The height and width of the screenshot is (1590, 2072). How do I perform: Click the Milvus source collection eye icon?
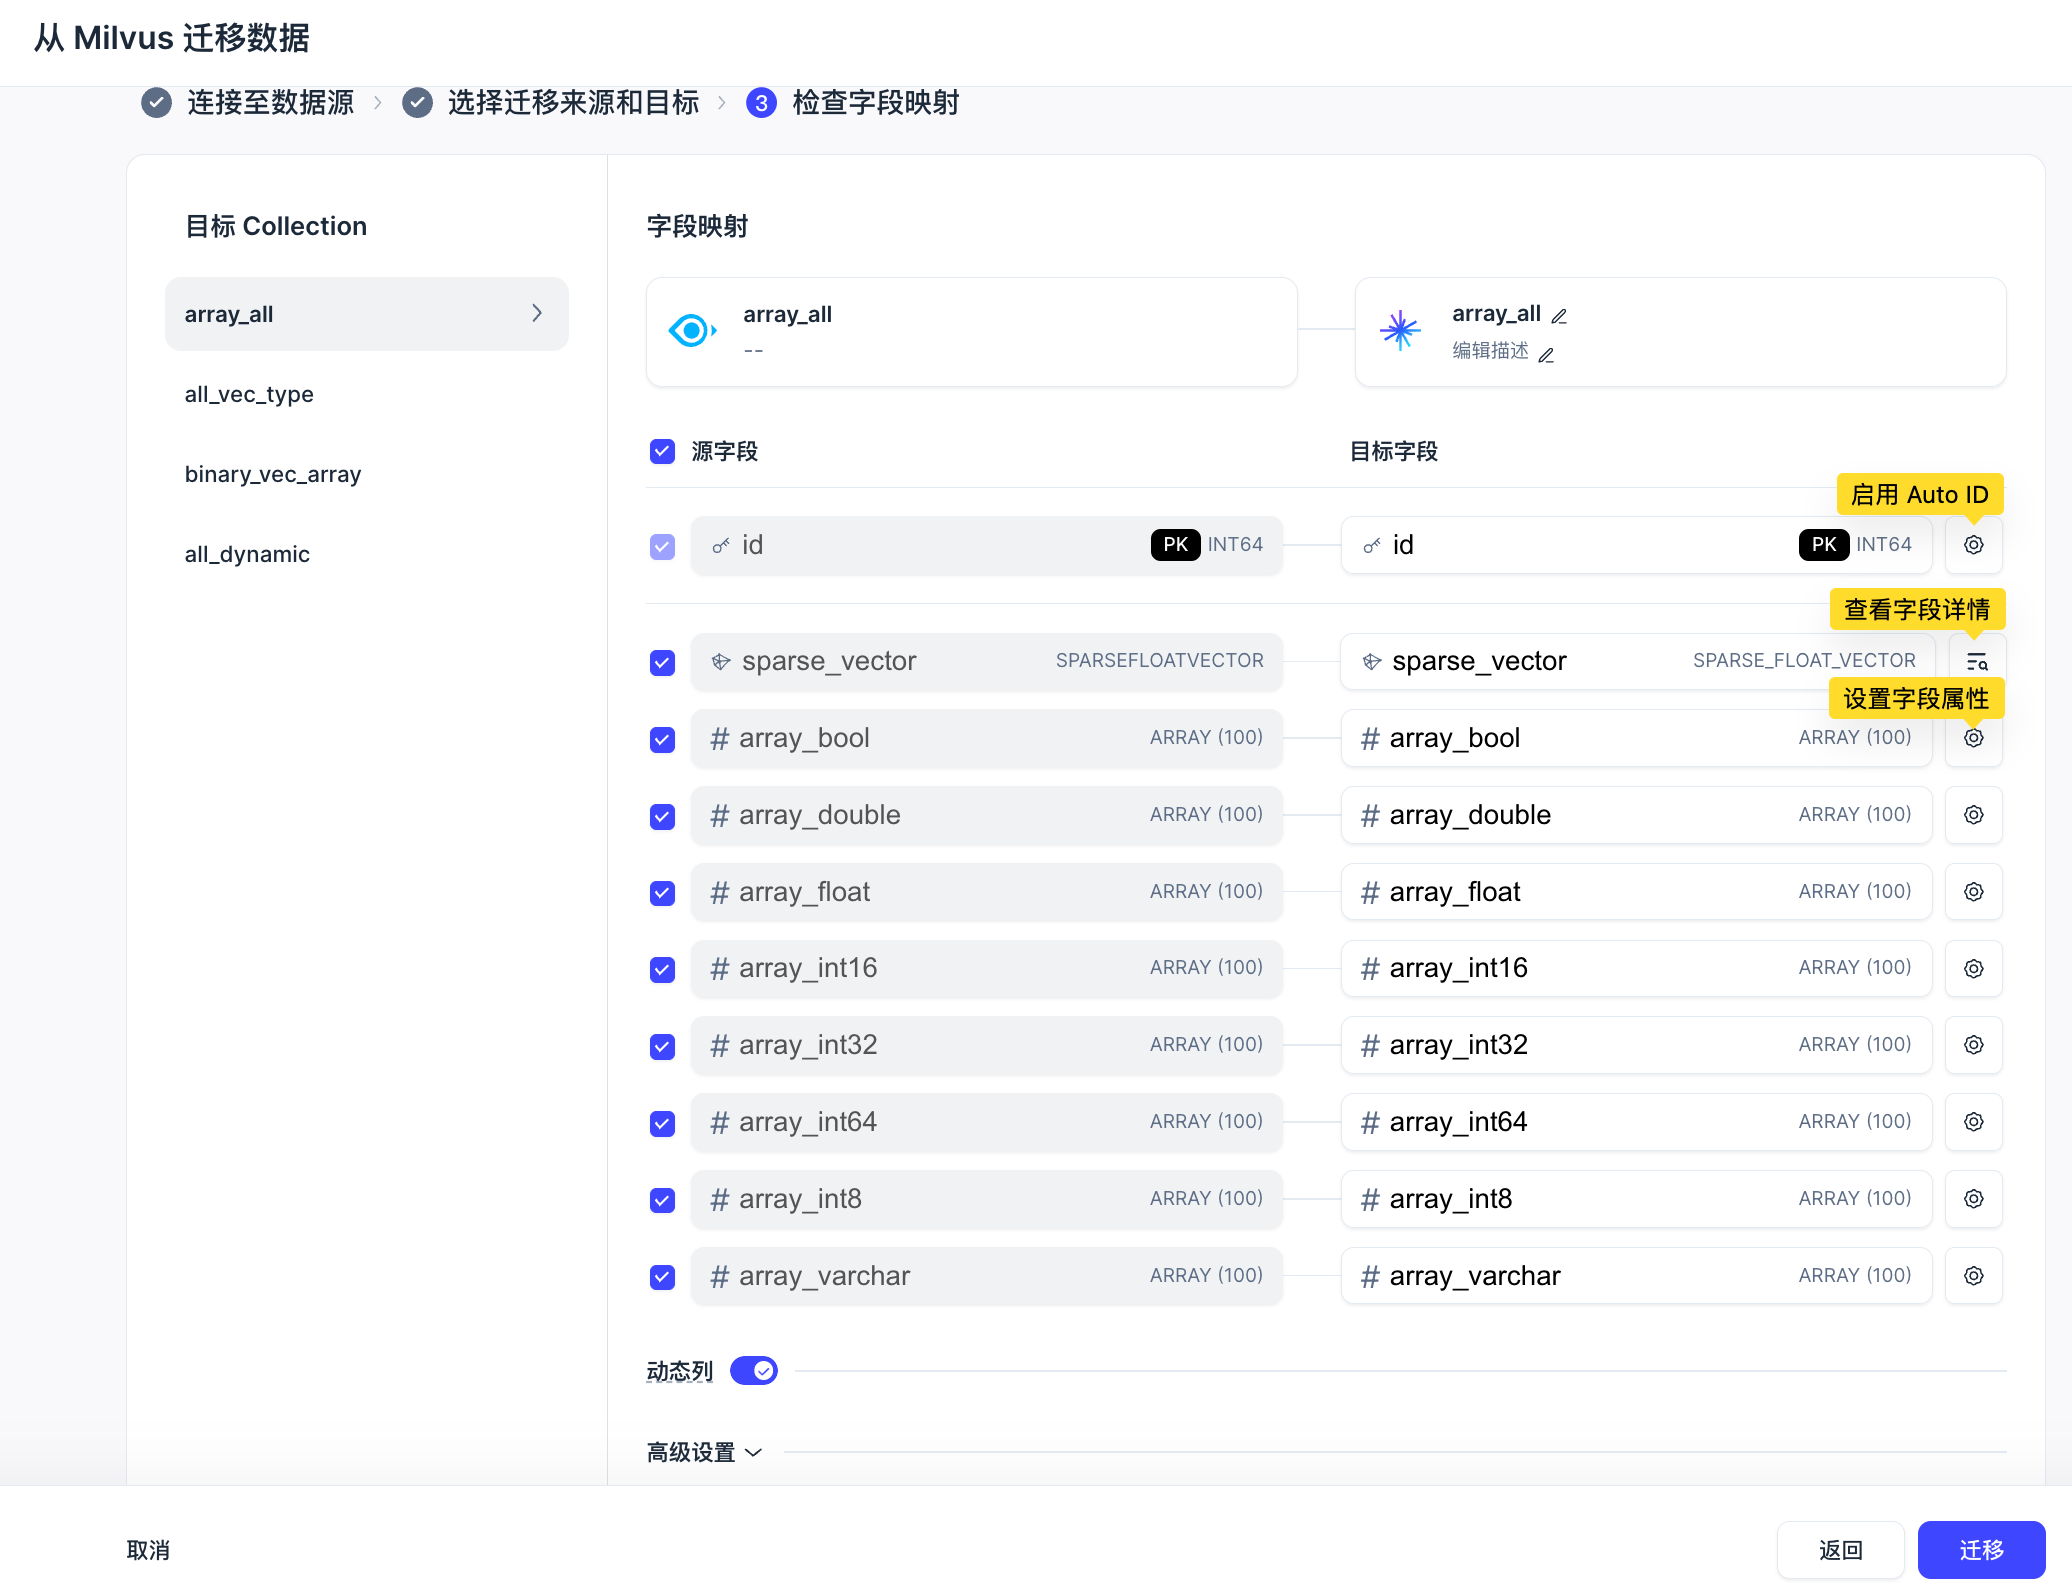click(692, 330)
